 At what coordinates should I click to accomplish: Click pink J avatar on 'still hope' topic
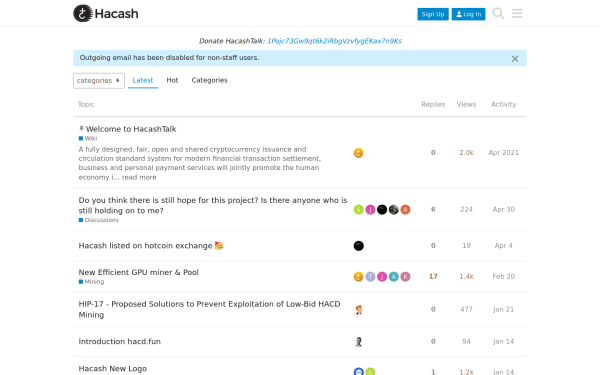click(x=370, y=210)
